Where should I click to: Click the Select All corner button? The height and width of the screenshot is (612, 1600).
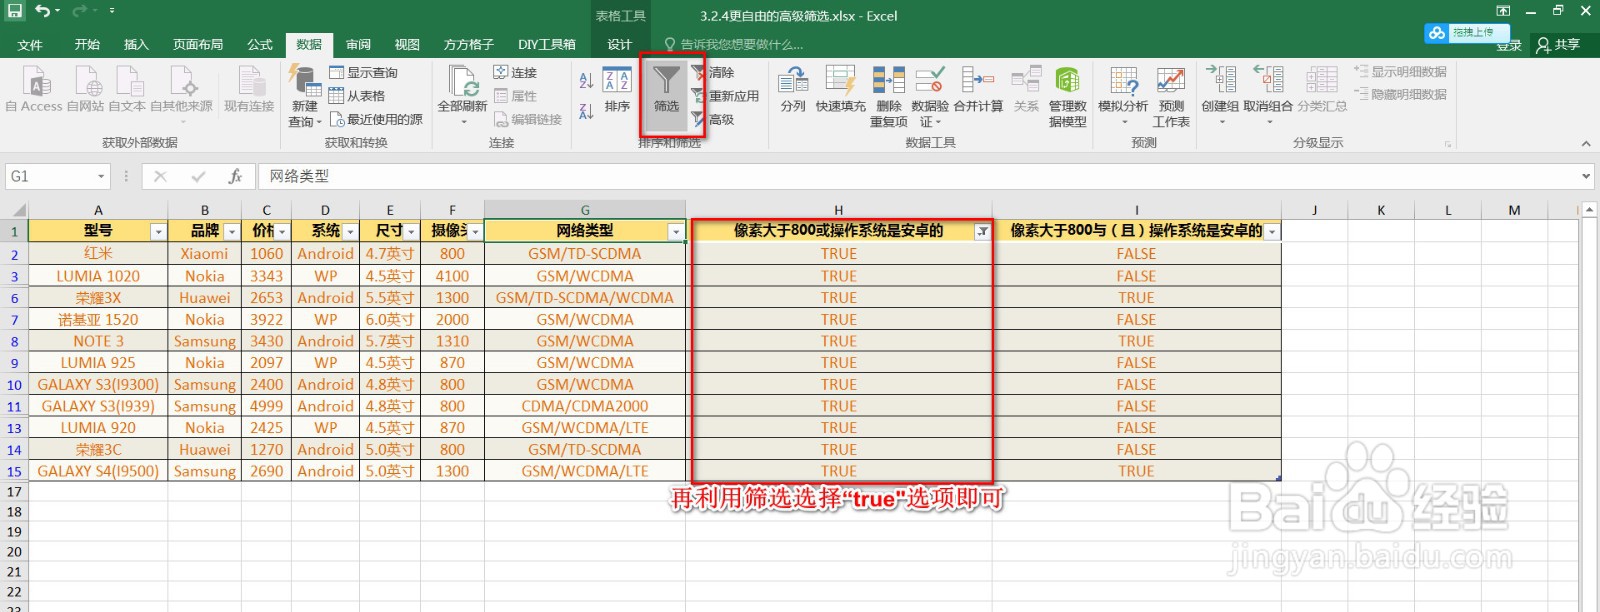tap(14, 210)
